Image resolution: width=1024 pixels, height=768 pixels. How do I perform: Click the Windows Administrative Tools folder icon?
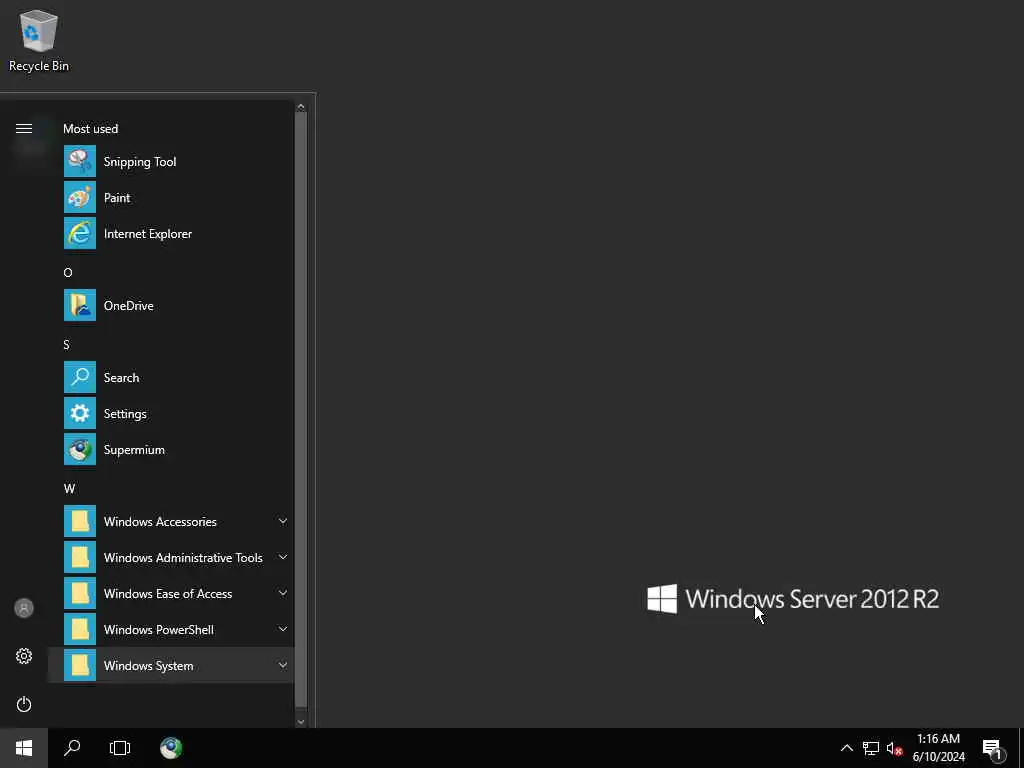pos(80,557)
